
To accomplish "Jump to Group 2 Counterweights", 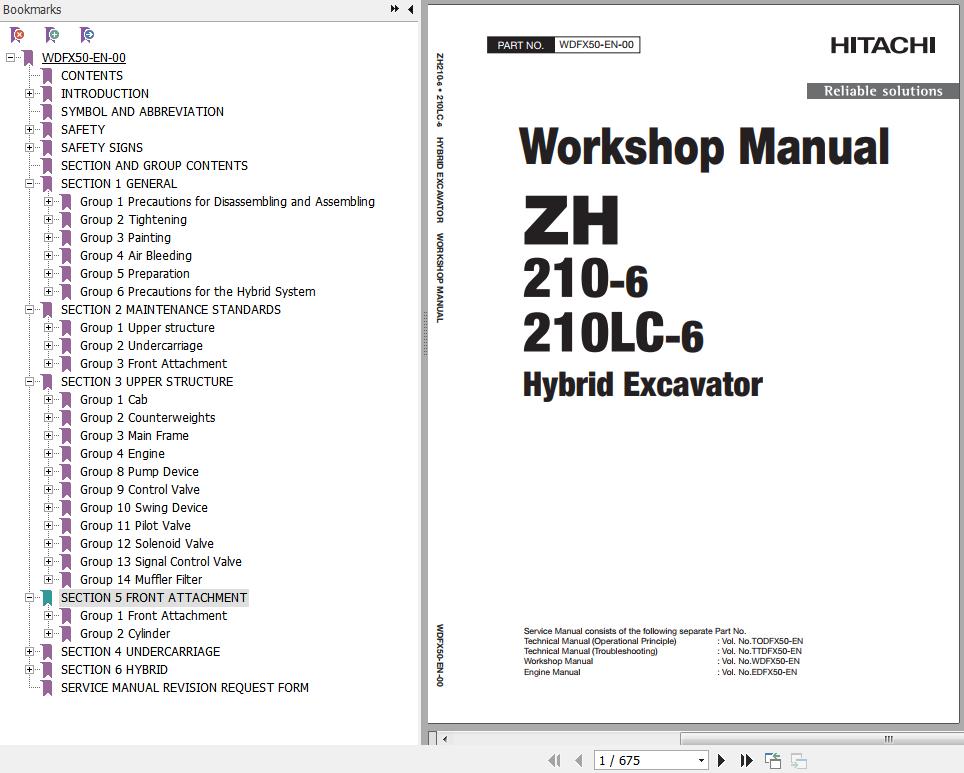I will [x=148, y=418].
